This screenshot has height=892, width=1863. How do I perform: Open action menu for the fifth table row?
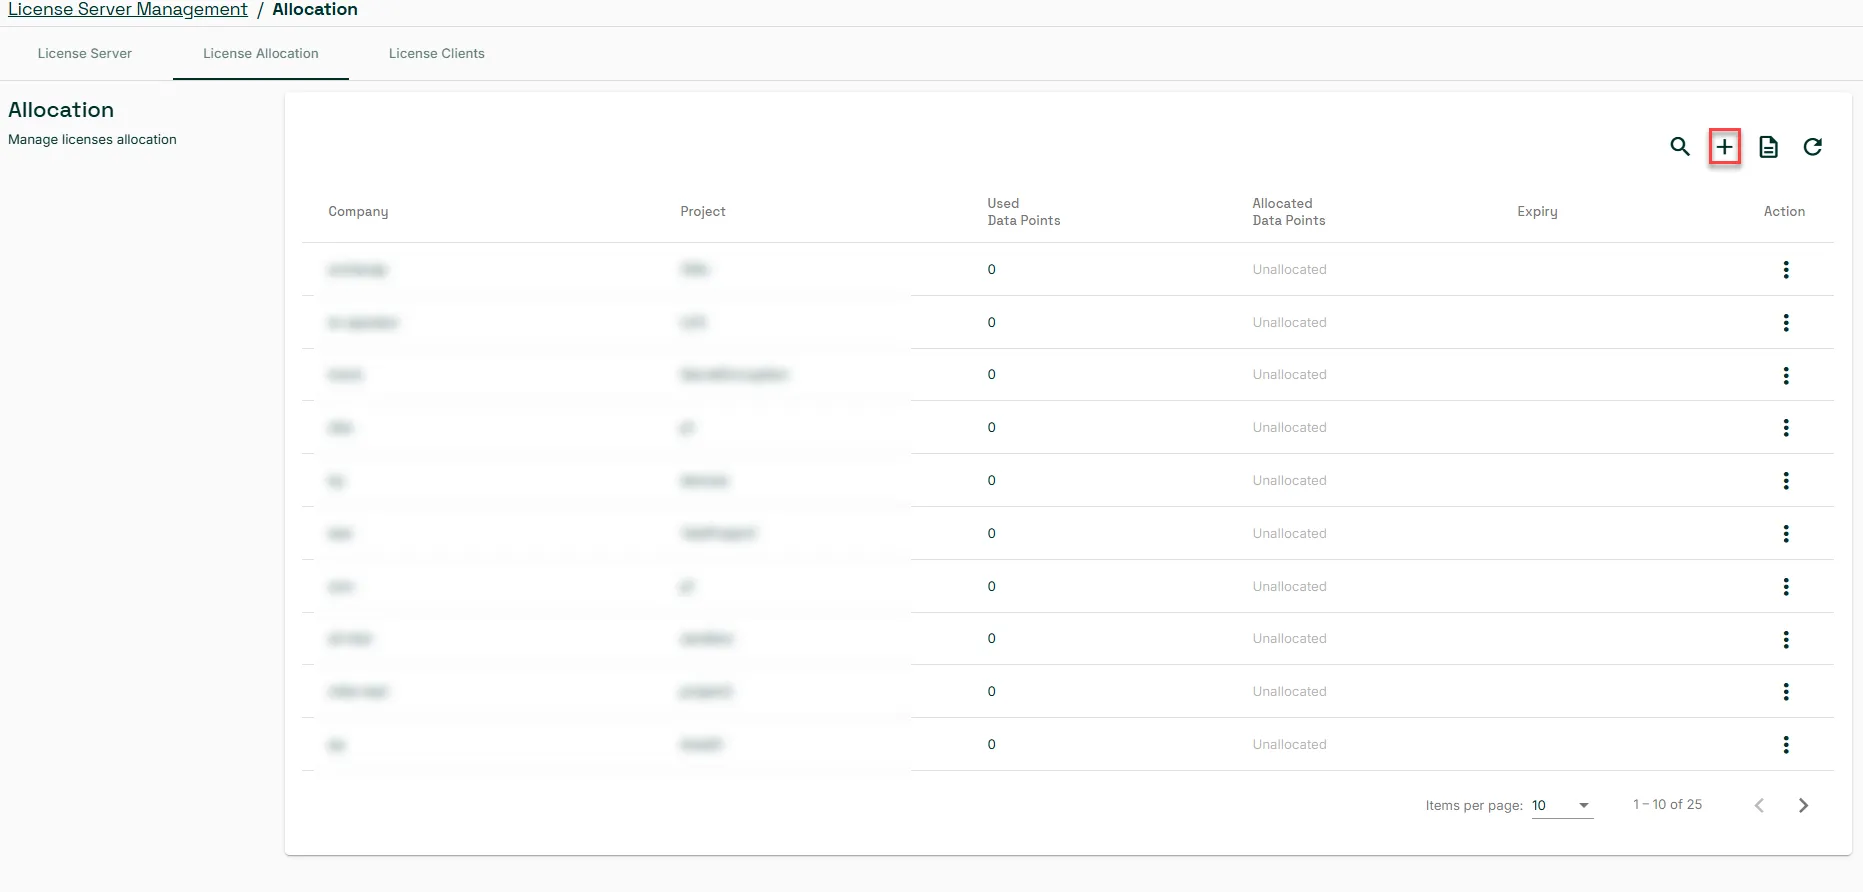point(1786,481)
